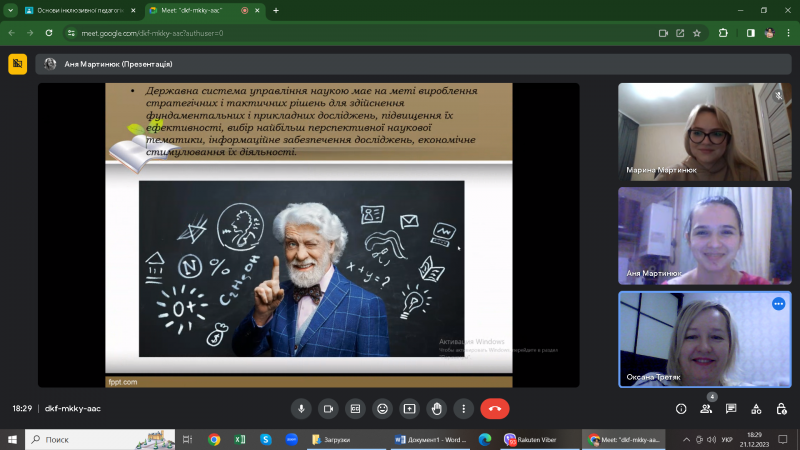Turn off the camera
Screen dimensions: 800x450
pyautogui.click(x=327, y=408)
